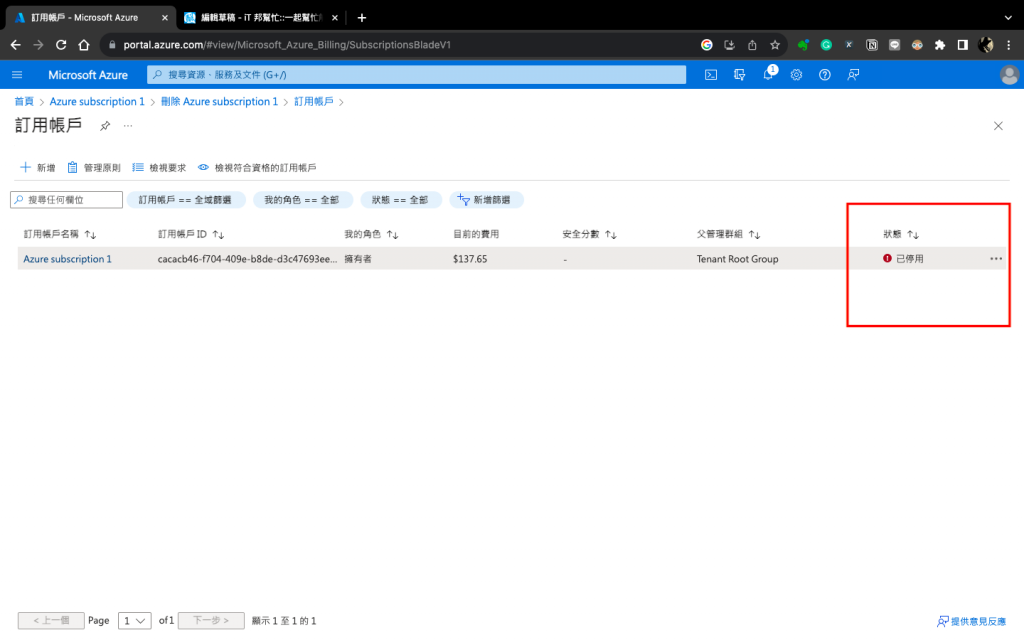Open the share icon in the address bar
This screenshot has width=1024, height=640.
point(752,44)
